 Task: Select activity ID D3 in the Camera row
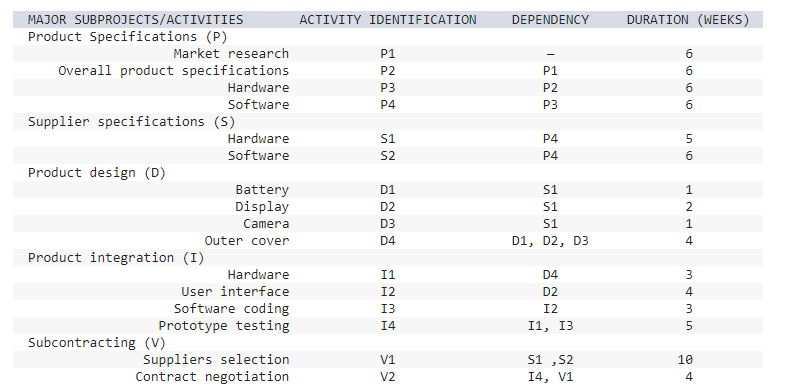coord(387,224)
